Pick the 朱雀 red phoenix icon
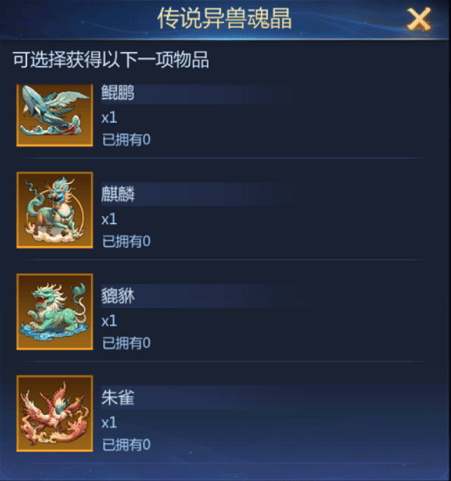Viewport: 451px width, 481px height. pyautogui.click(x=55, y=413)
